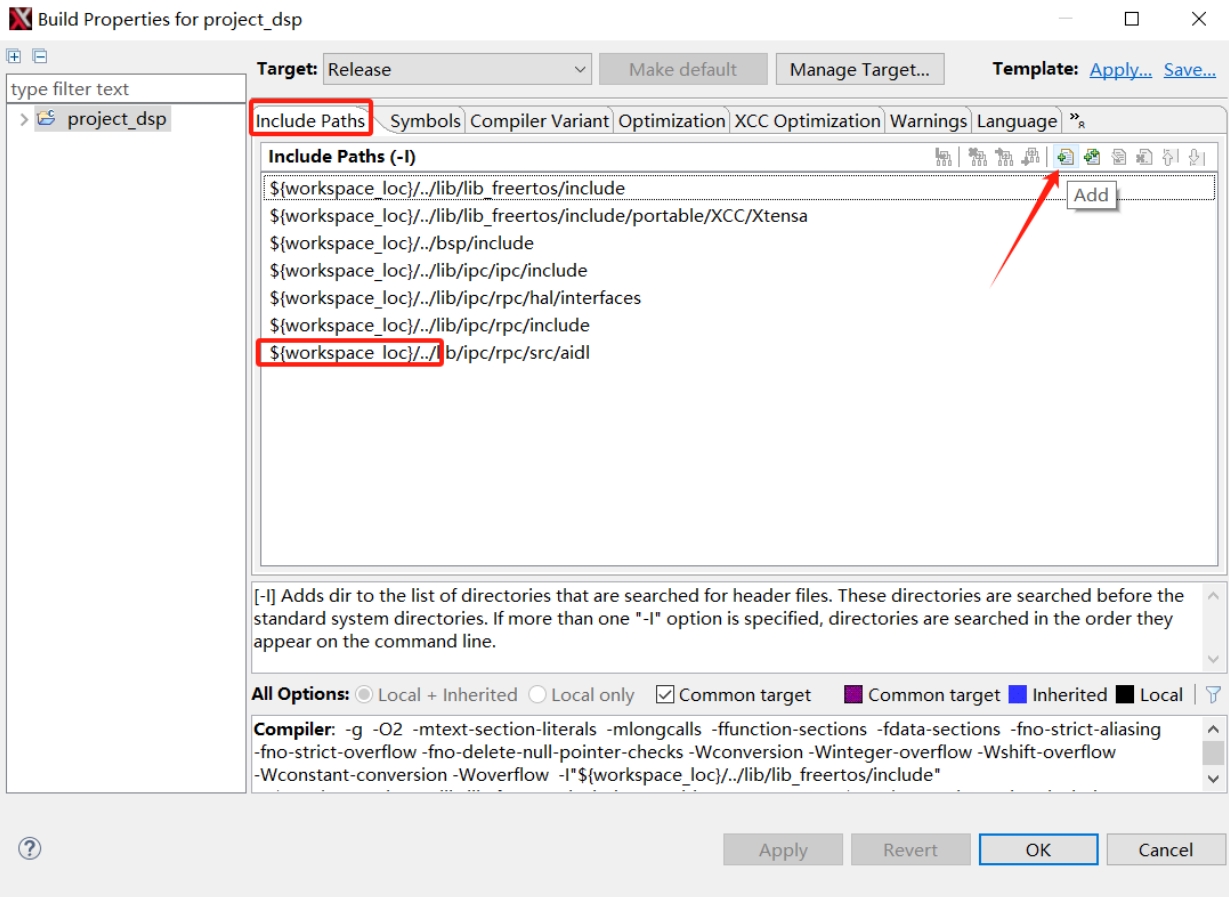The width and height of the screenshot is (1229, 897).
Task: Click the type filter text field
Action: [x=125, y=89]
